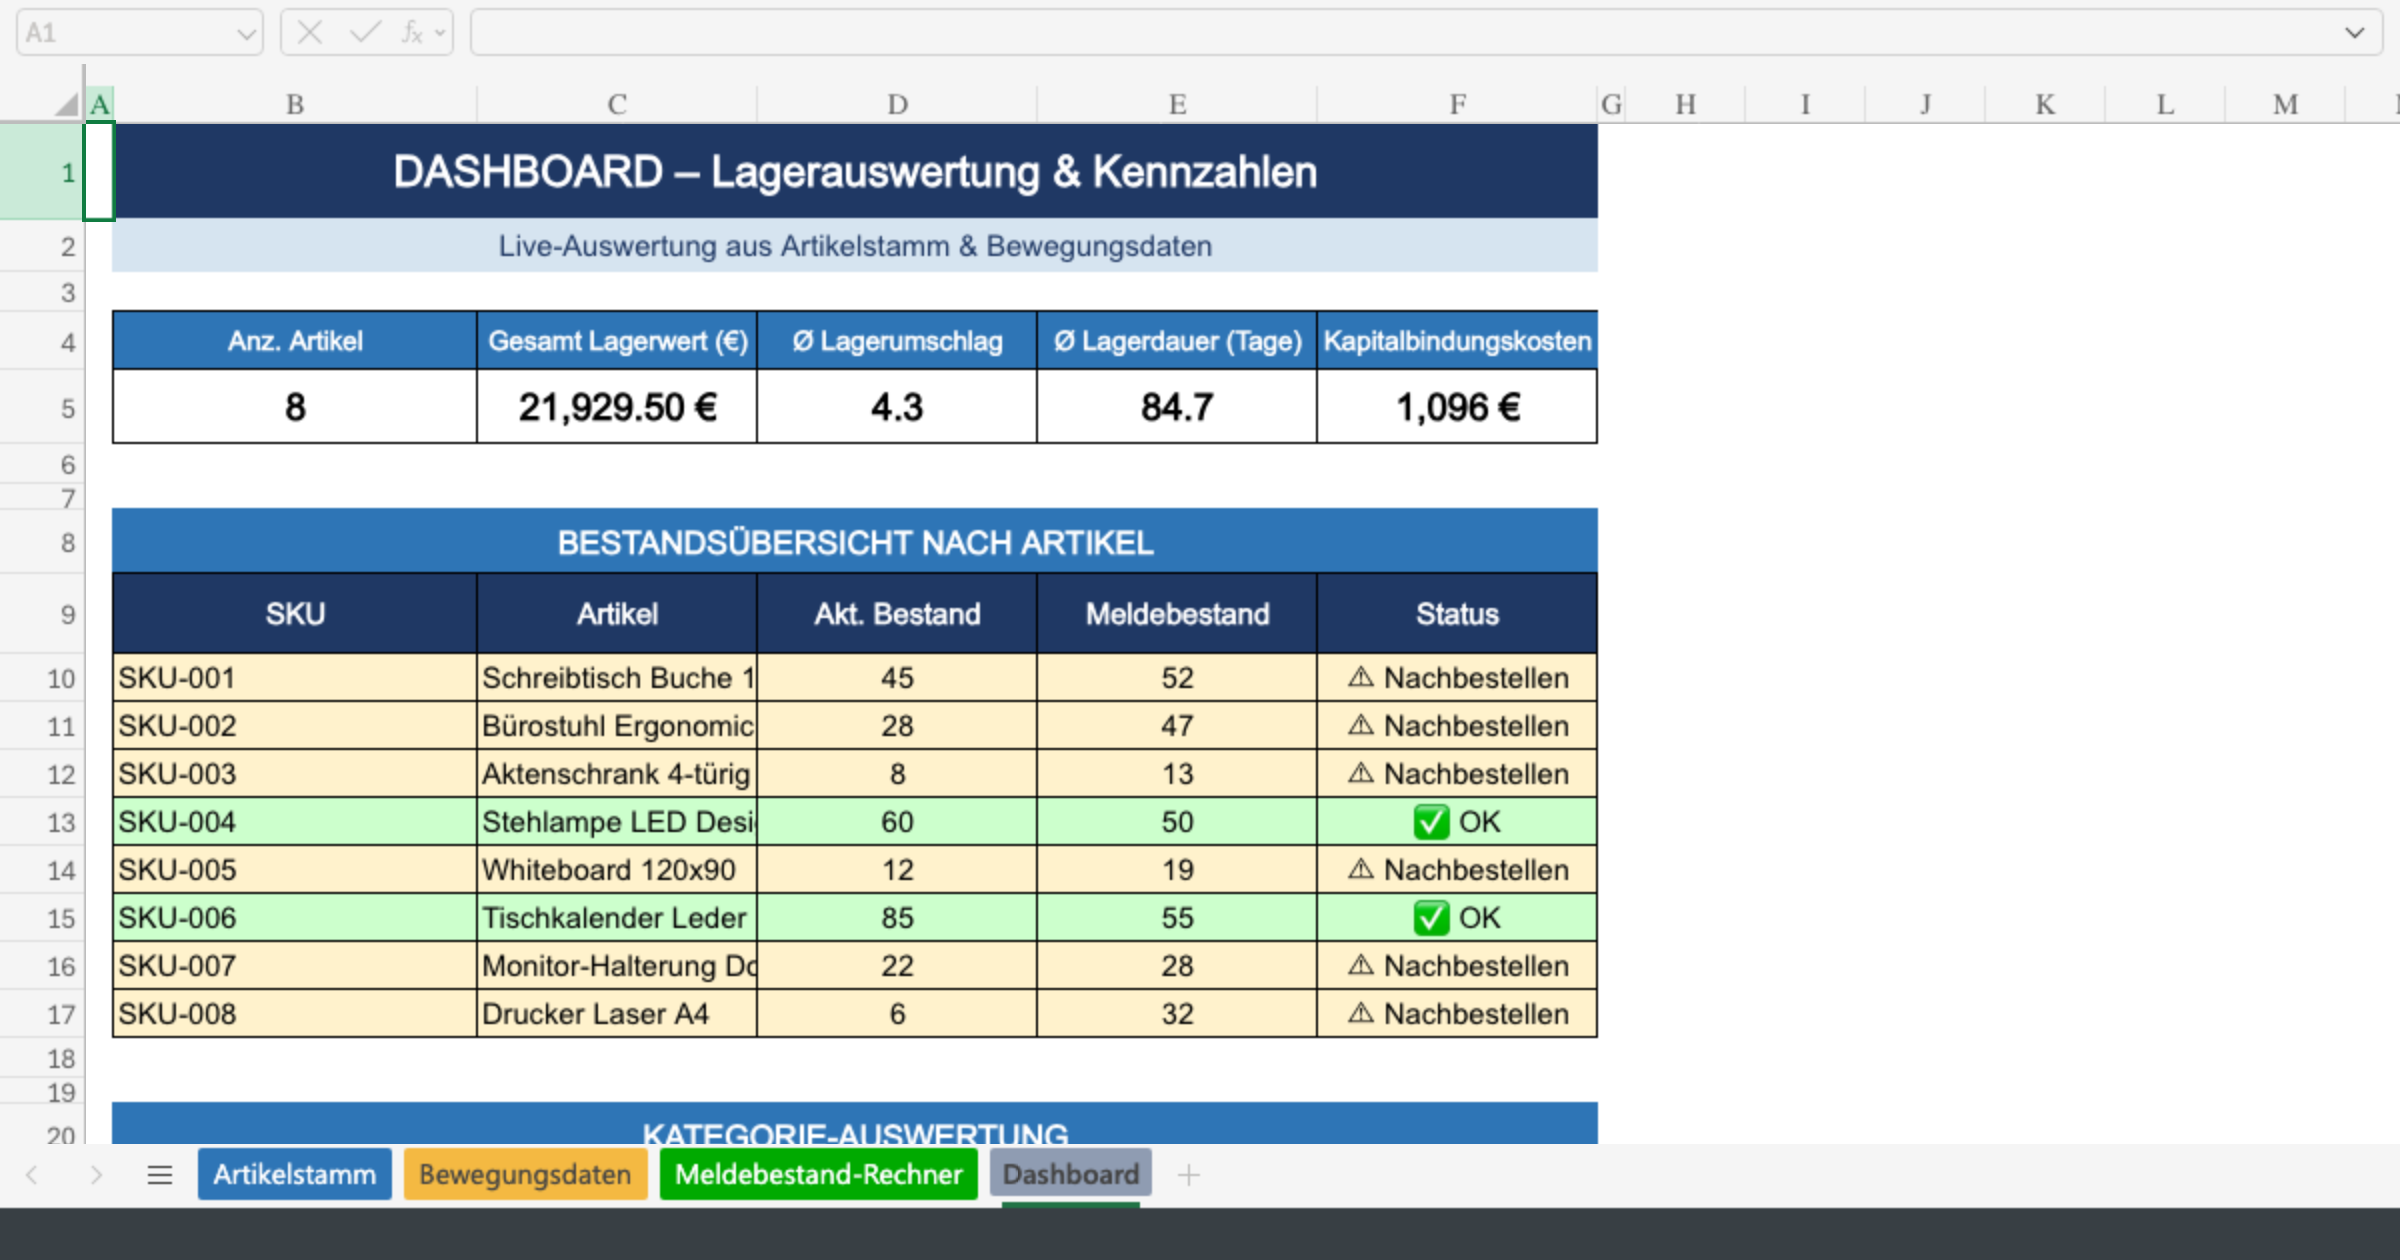2400x1260 pixels.
Task: Click the cancel (X) formula icon
Action: (x=310, y=33)
